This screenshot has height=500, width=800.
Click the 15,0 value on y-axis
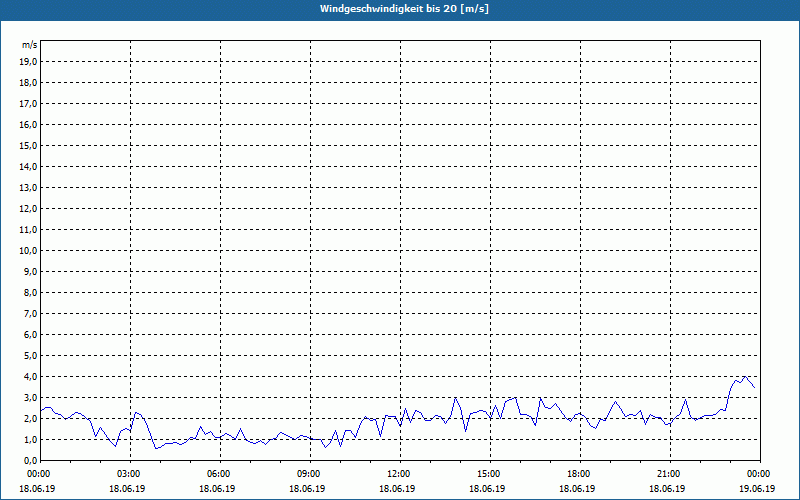pyautogui.click(x=28, y=146)
